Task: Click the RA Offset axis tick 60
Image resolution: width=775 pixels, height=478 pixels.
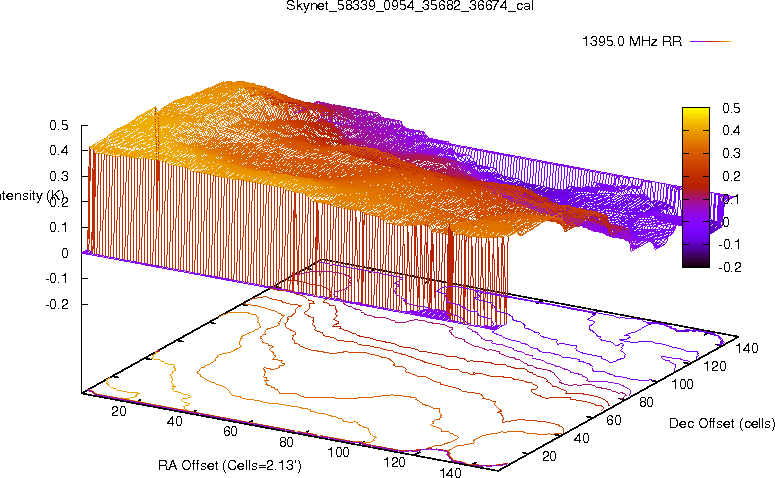Action: coord(230,432)
